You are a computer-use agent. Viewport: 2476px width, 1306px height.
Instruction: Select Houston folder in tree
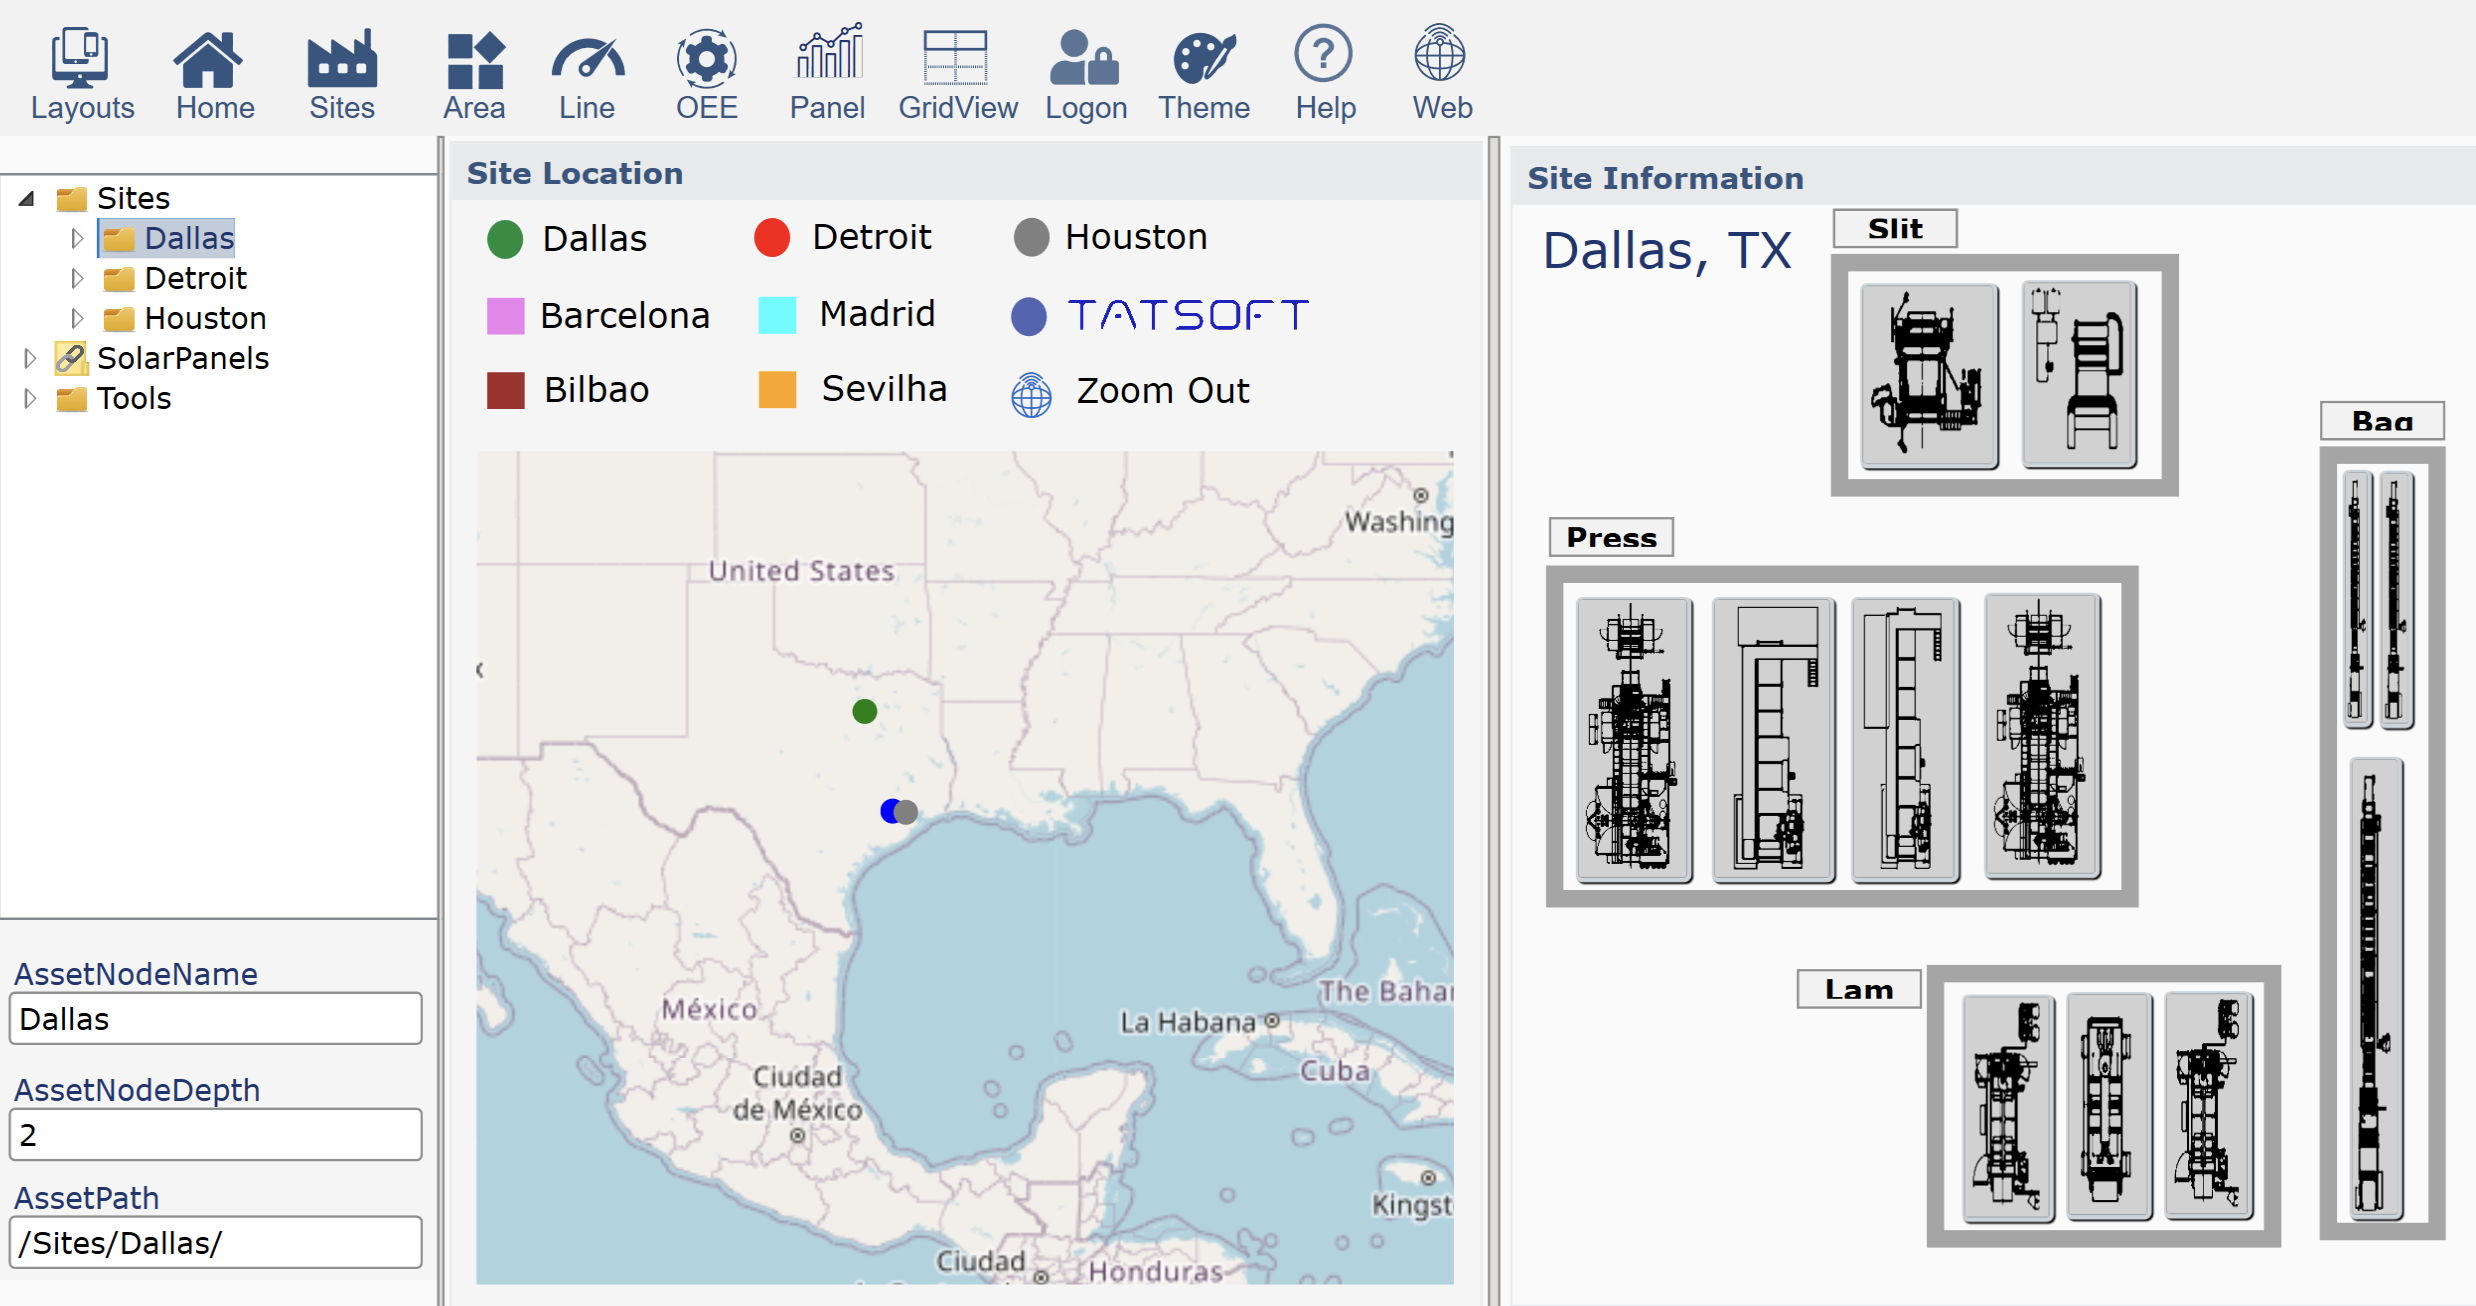click(x=204, y=318)
